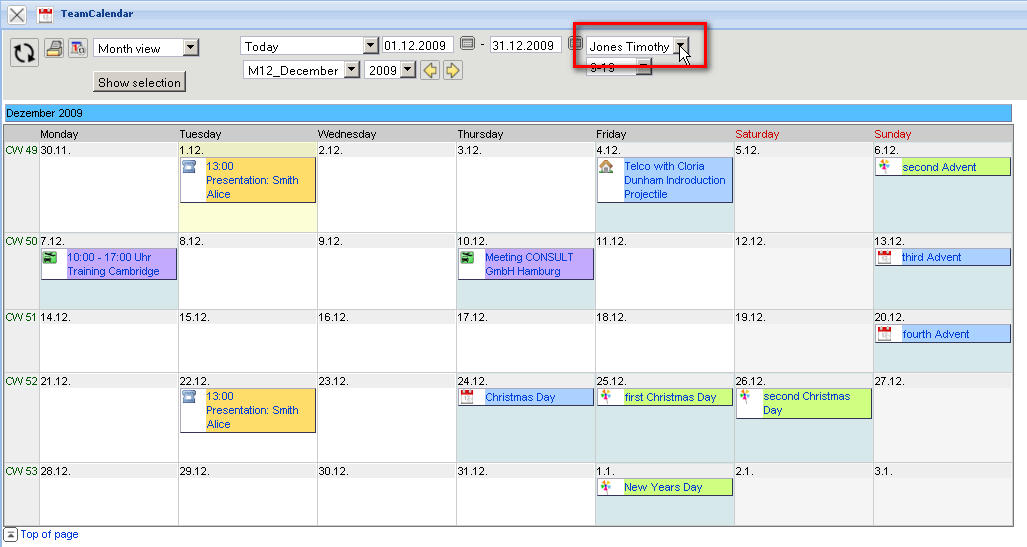This screenshot has width=1027, height=547.
Task: Expand the Month view dropdown
Action: point(191,48)
